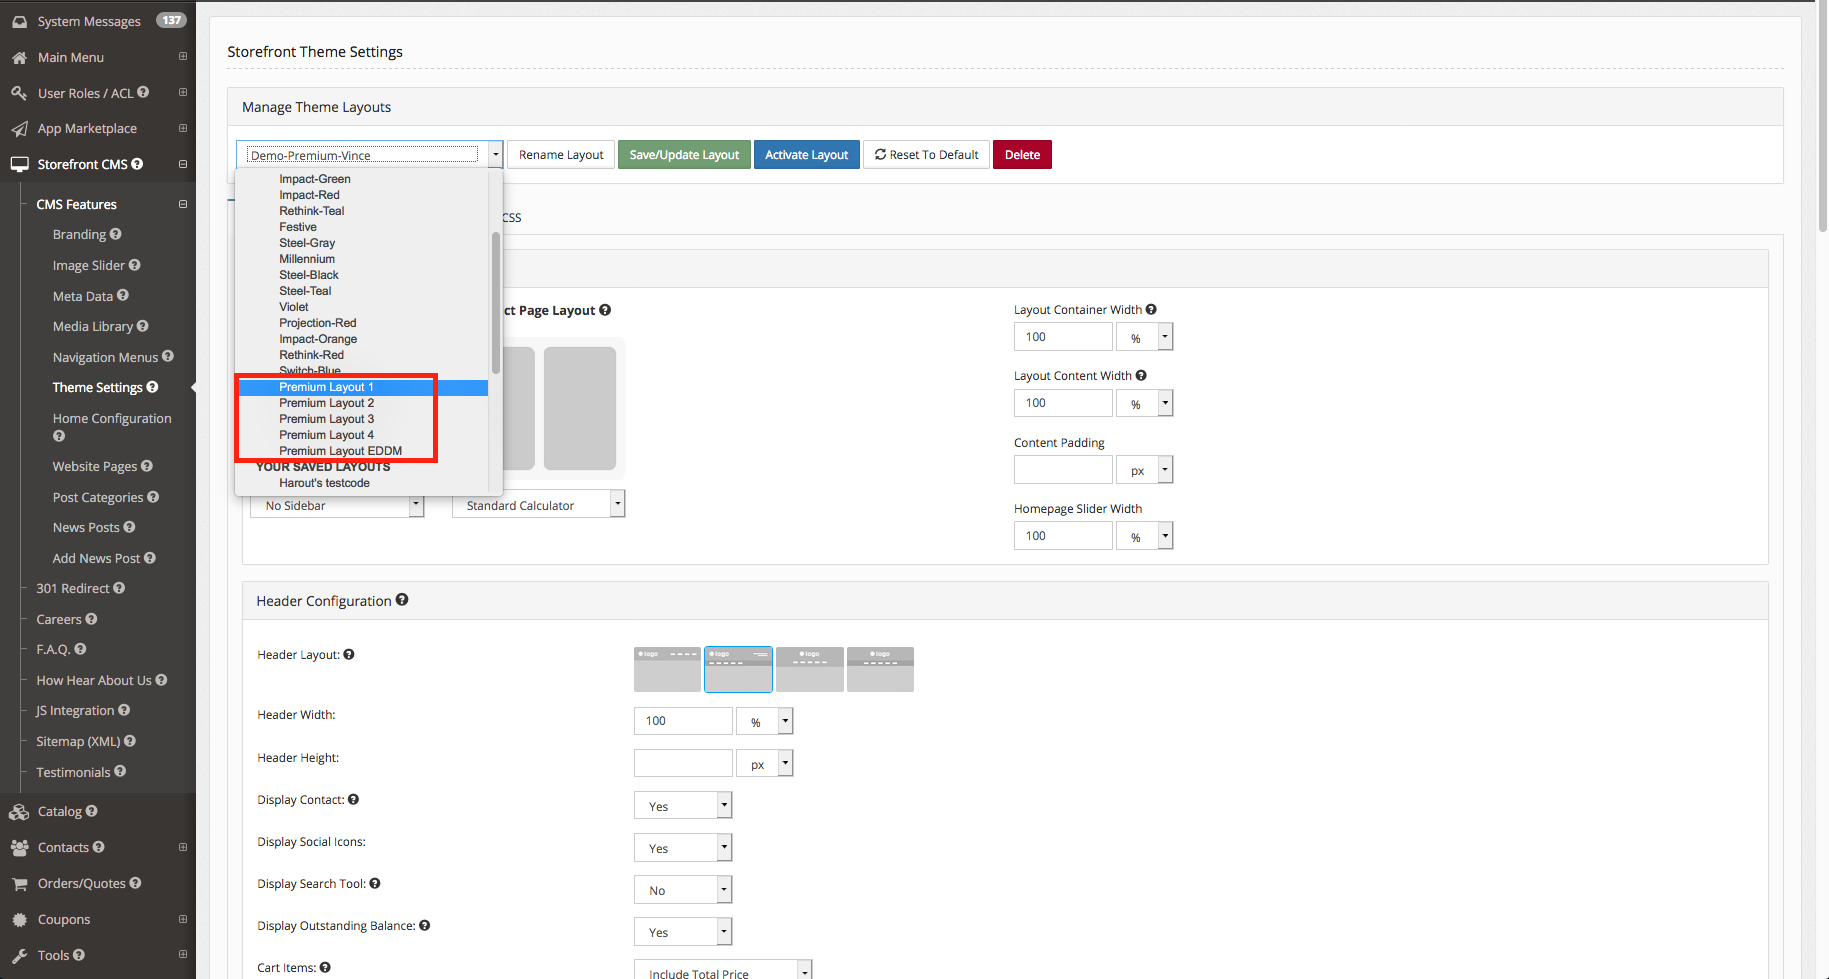Collapse the CMS Features tree
The width and height of the screenshot is (1829, 979).
(x=183, y=204)
